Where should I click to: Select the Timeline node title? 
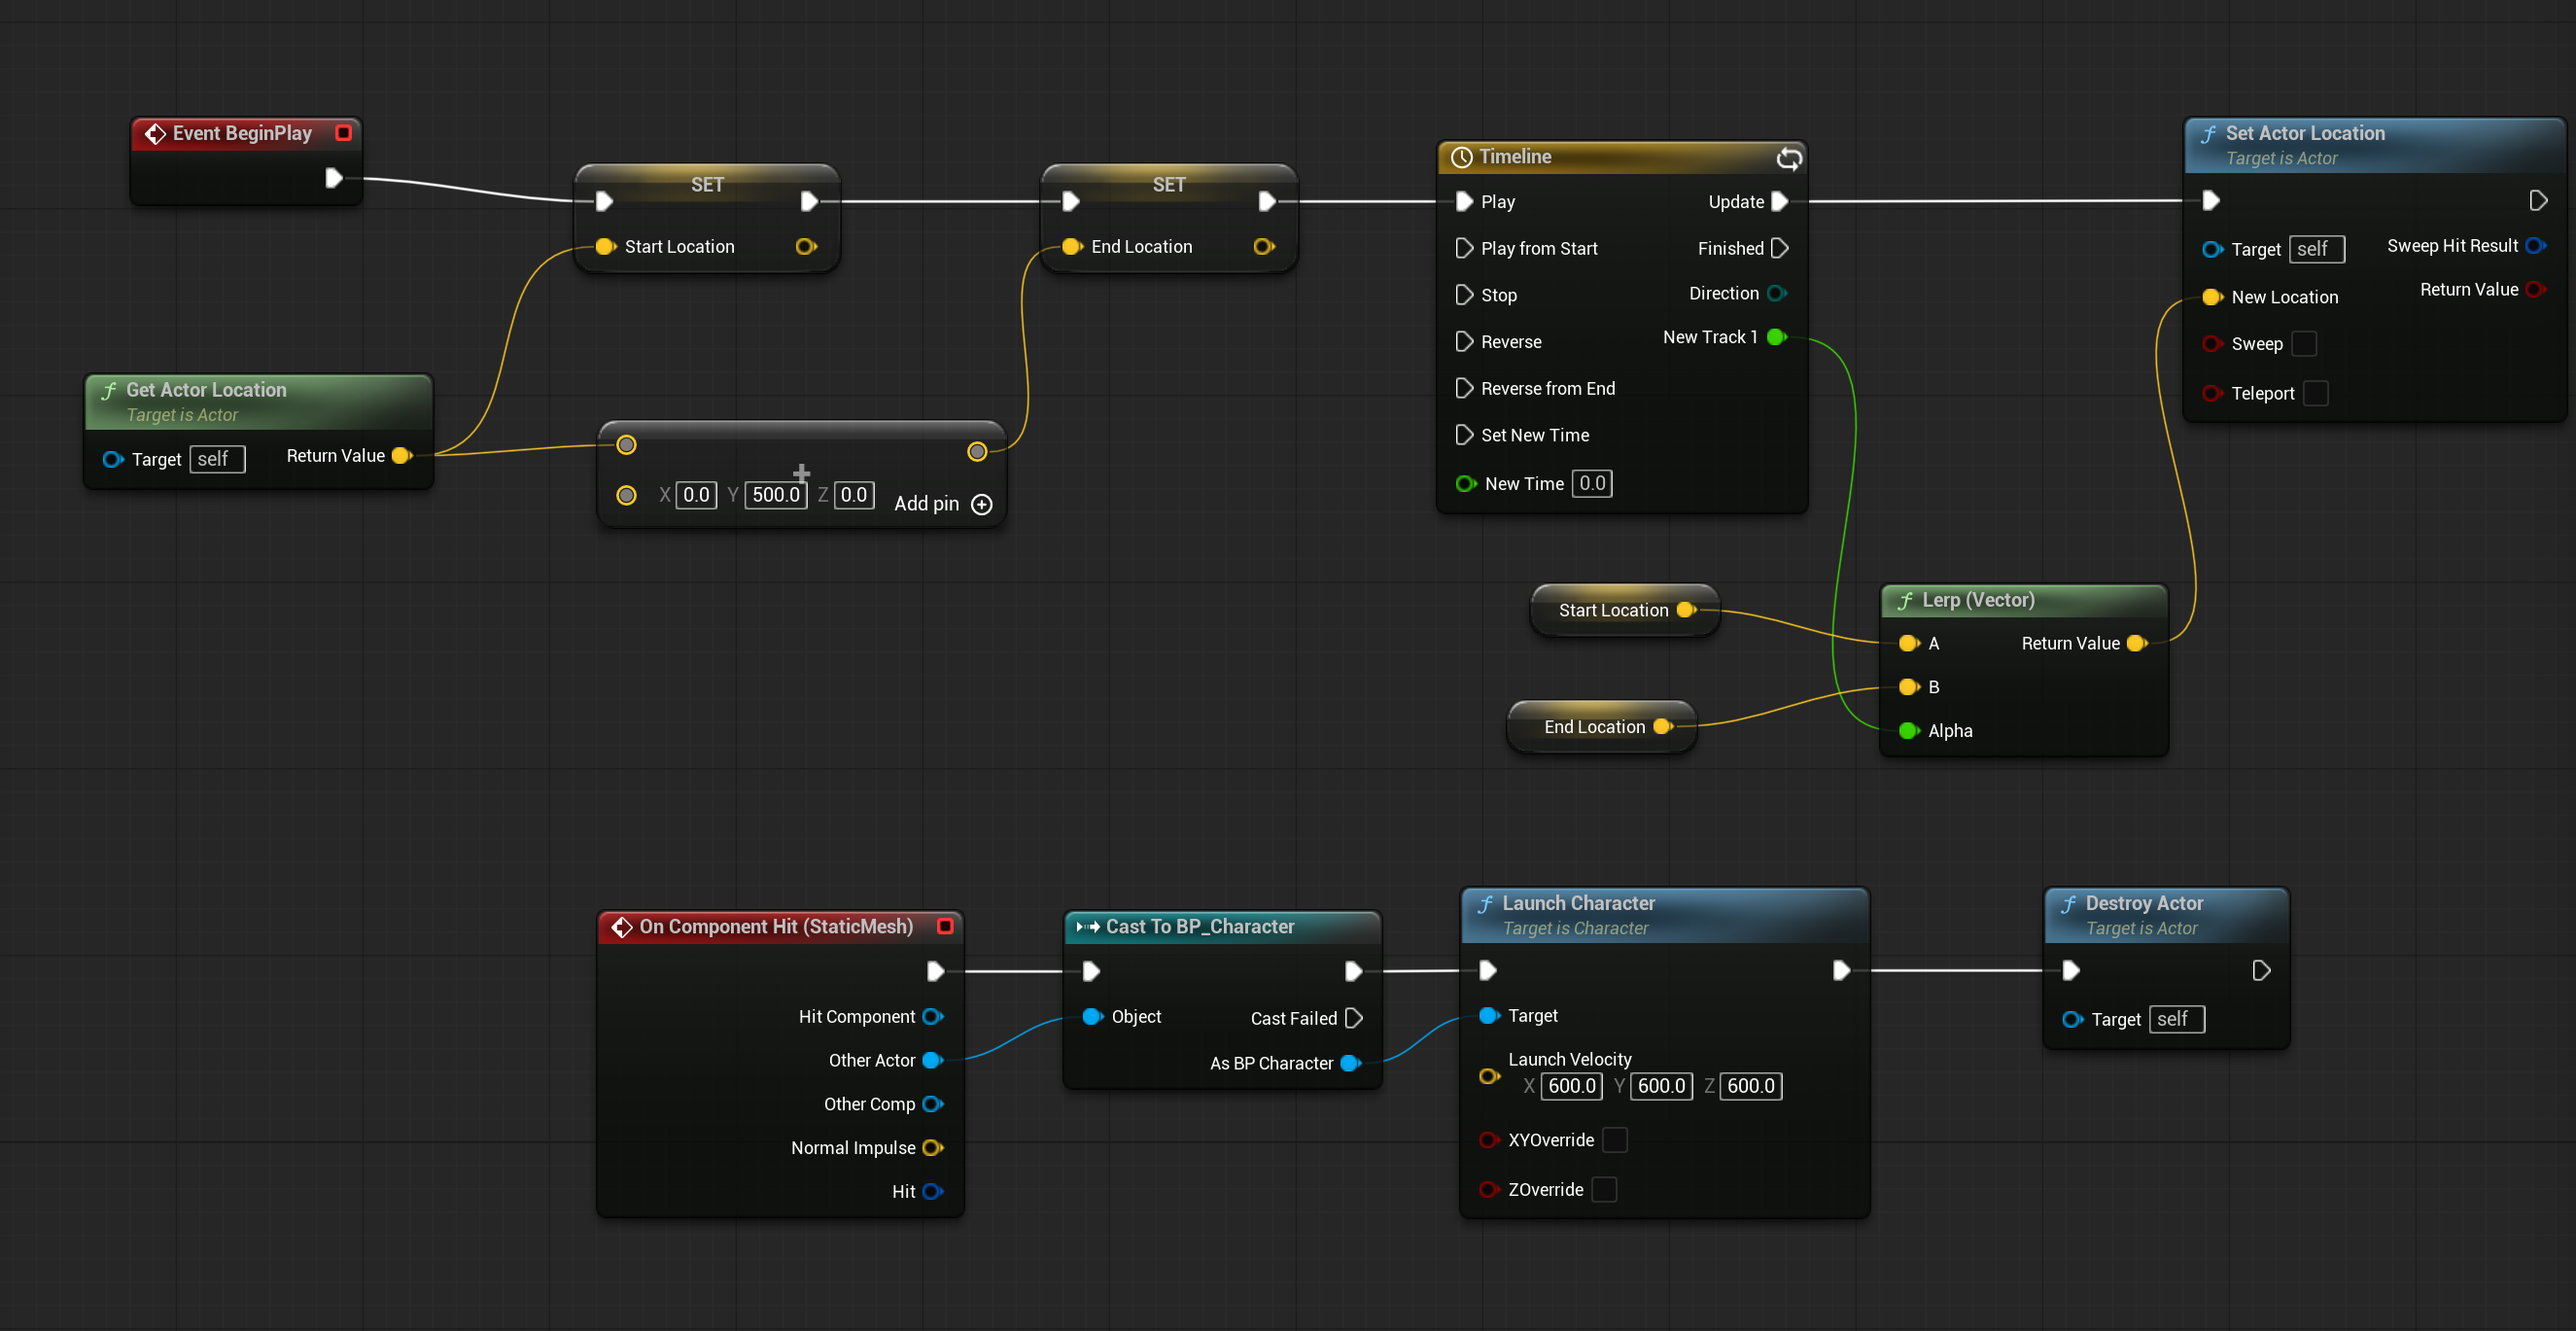pos(1516,156)
